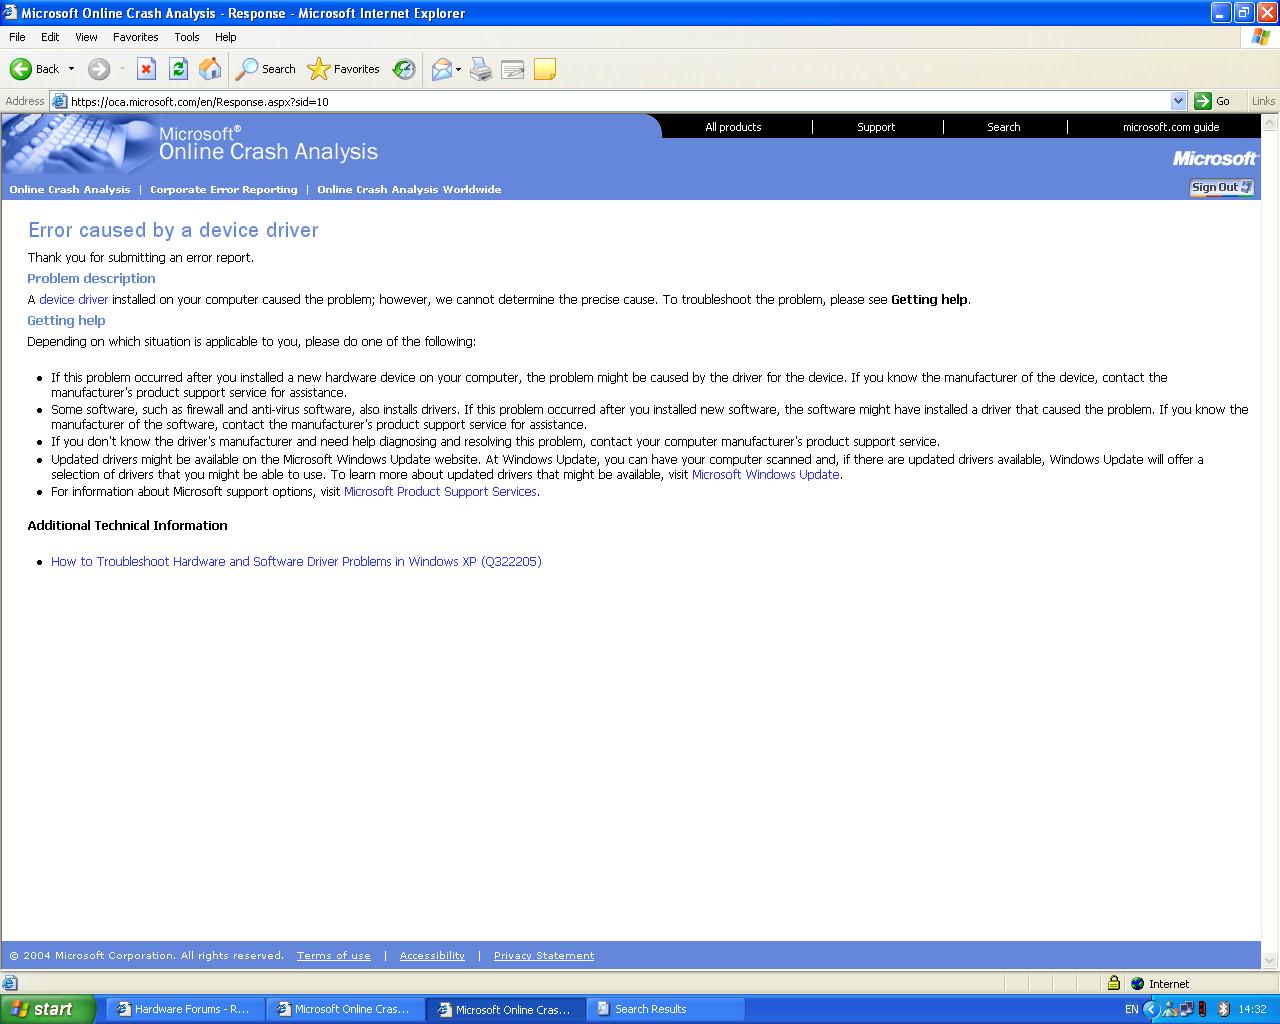
Task: Open the Help menu
Action: (226, 37)
